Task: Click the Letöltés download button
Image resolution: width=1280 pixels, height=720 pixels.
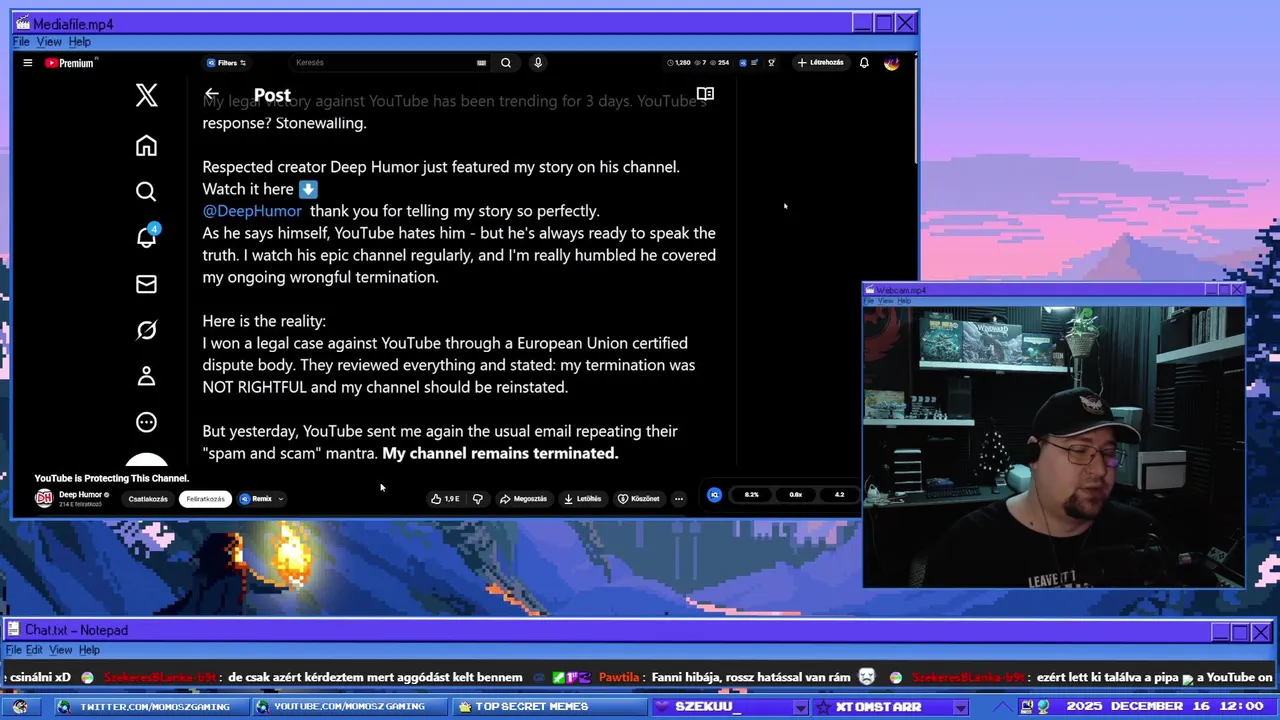Action: (x=582, y=498)
